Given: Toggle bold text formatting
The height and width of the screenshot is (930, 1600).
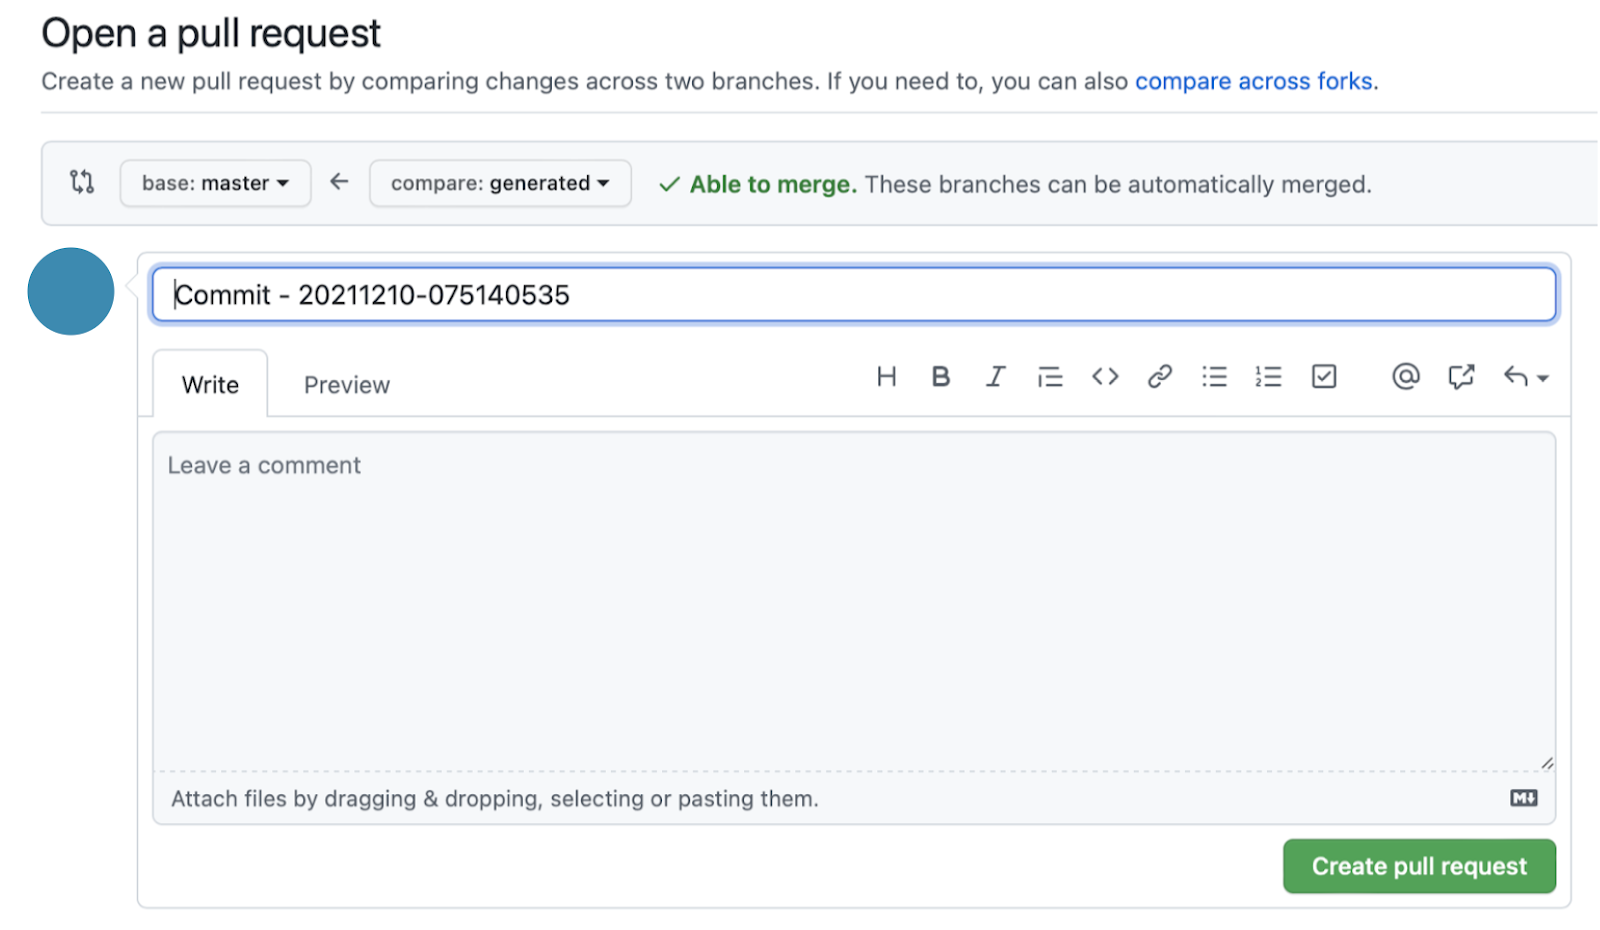Looking at the screenshot, I should tap(940, 377).
